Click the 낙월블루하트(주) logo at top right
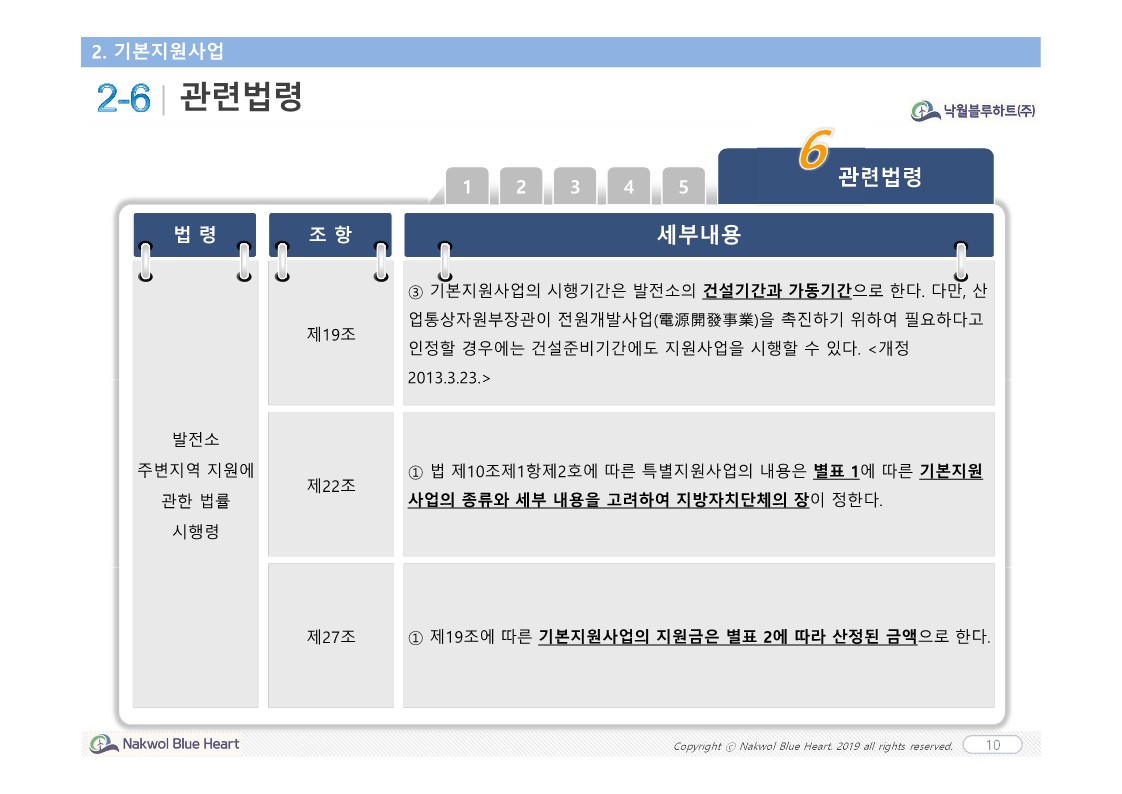The image size is (1122, 794). click(973, 111)
